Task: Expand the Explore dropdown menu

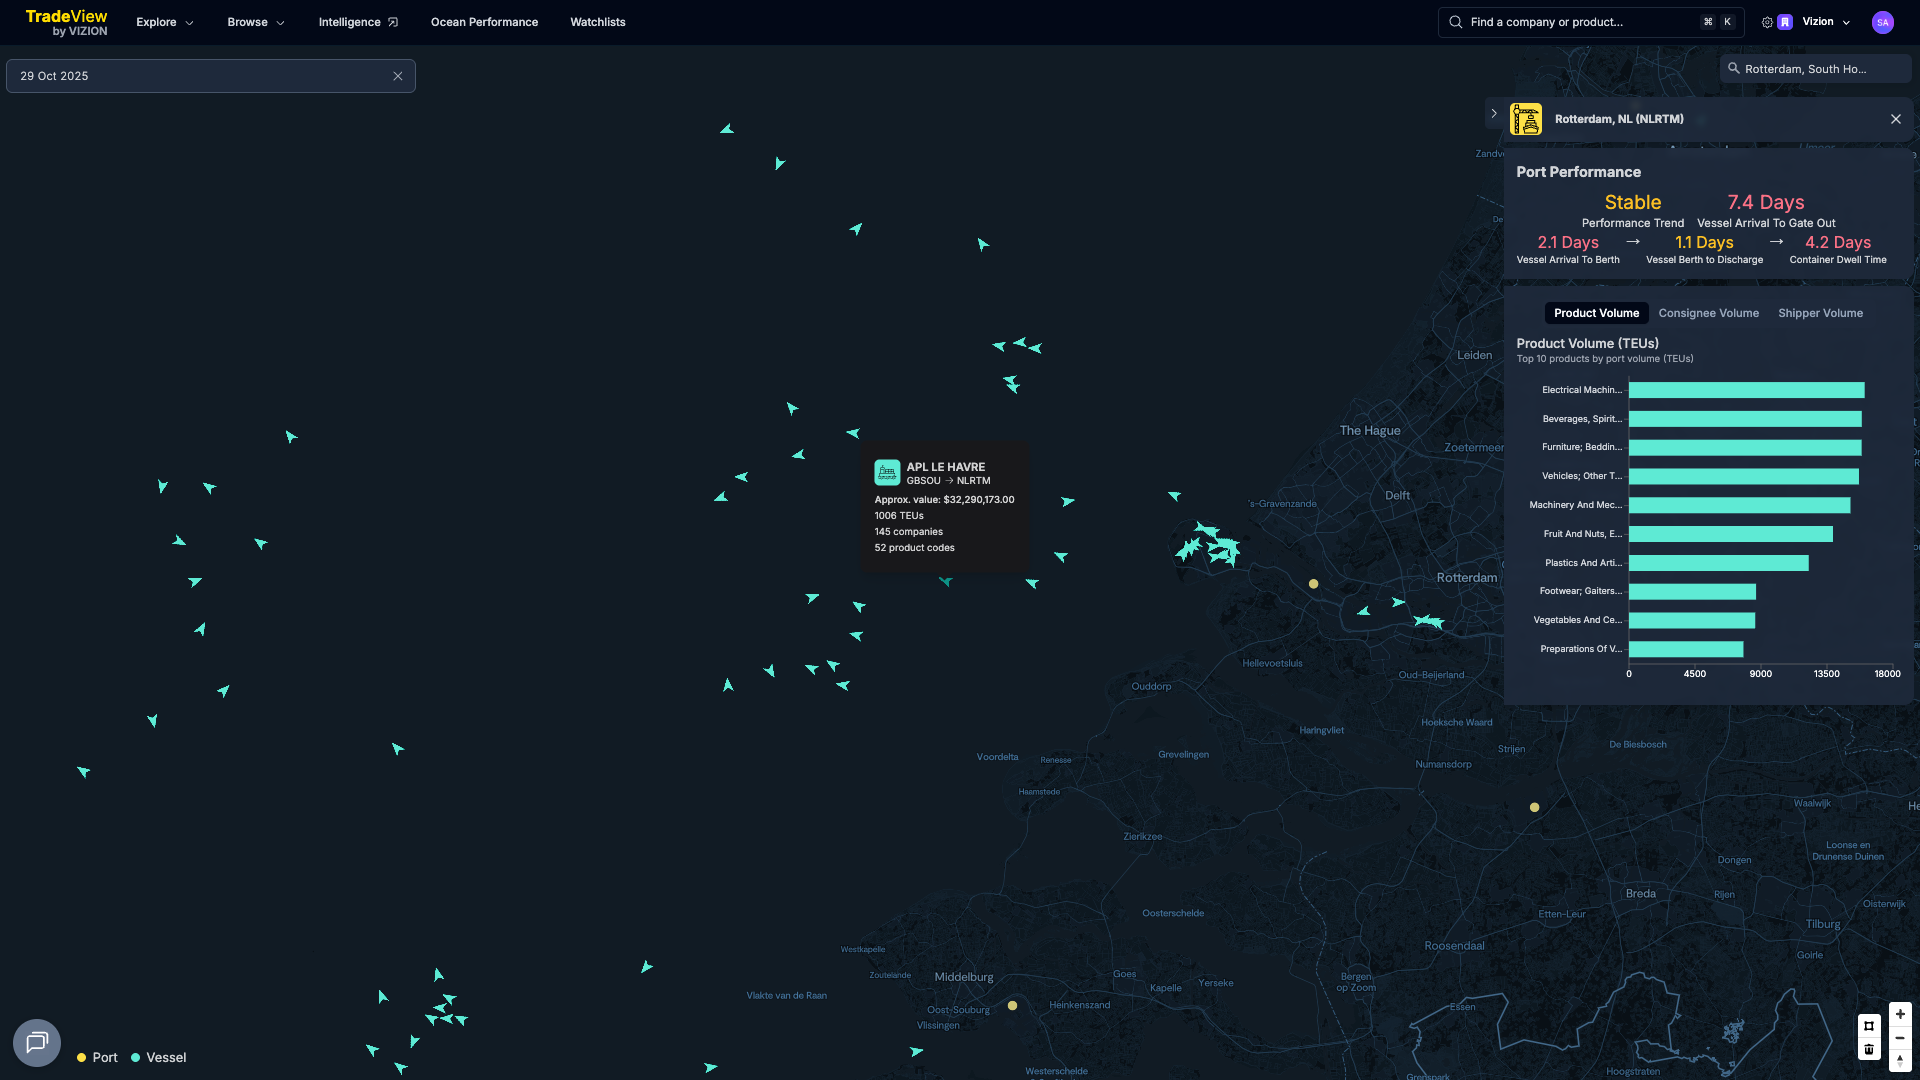Action: point(165,22)
